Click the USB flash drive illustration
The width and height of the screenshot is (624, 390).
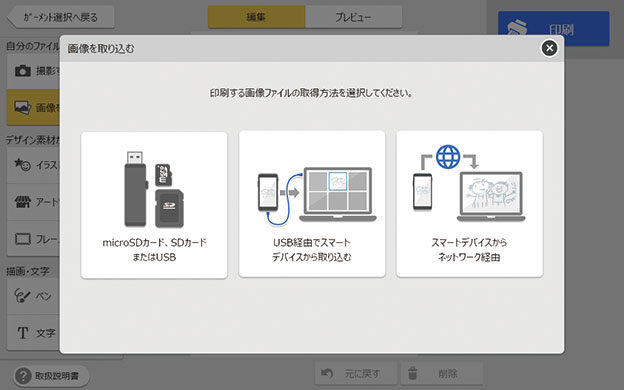(x=135, y=189)
